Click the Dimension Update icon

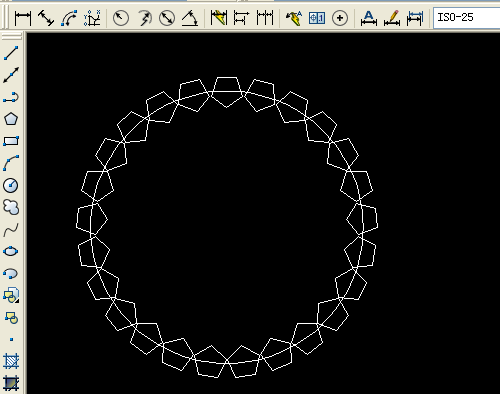[415, 18]
